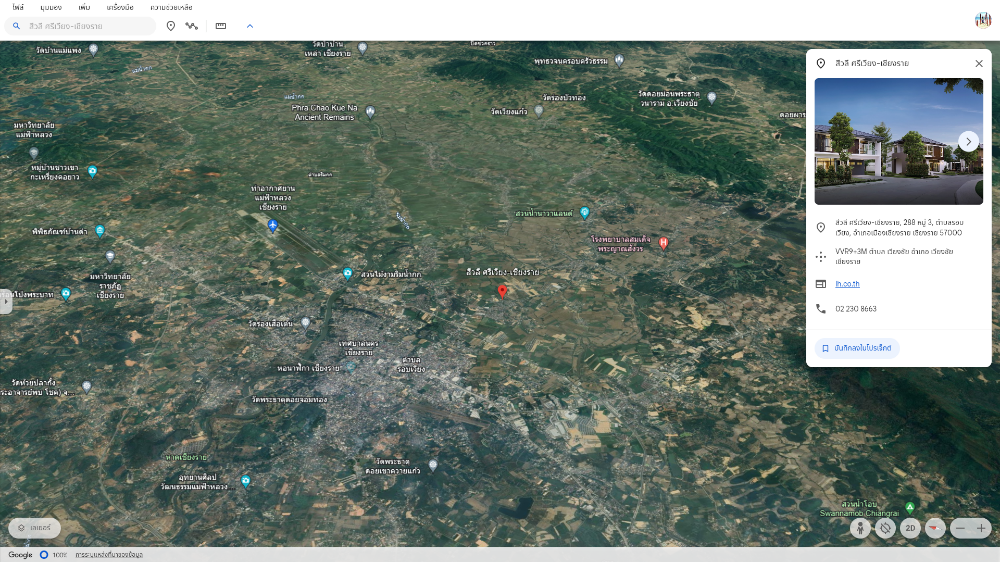
Task: Collapse the top toolbar with blue chevron
Action: tap(250, 26)
